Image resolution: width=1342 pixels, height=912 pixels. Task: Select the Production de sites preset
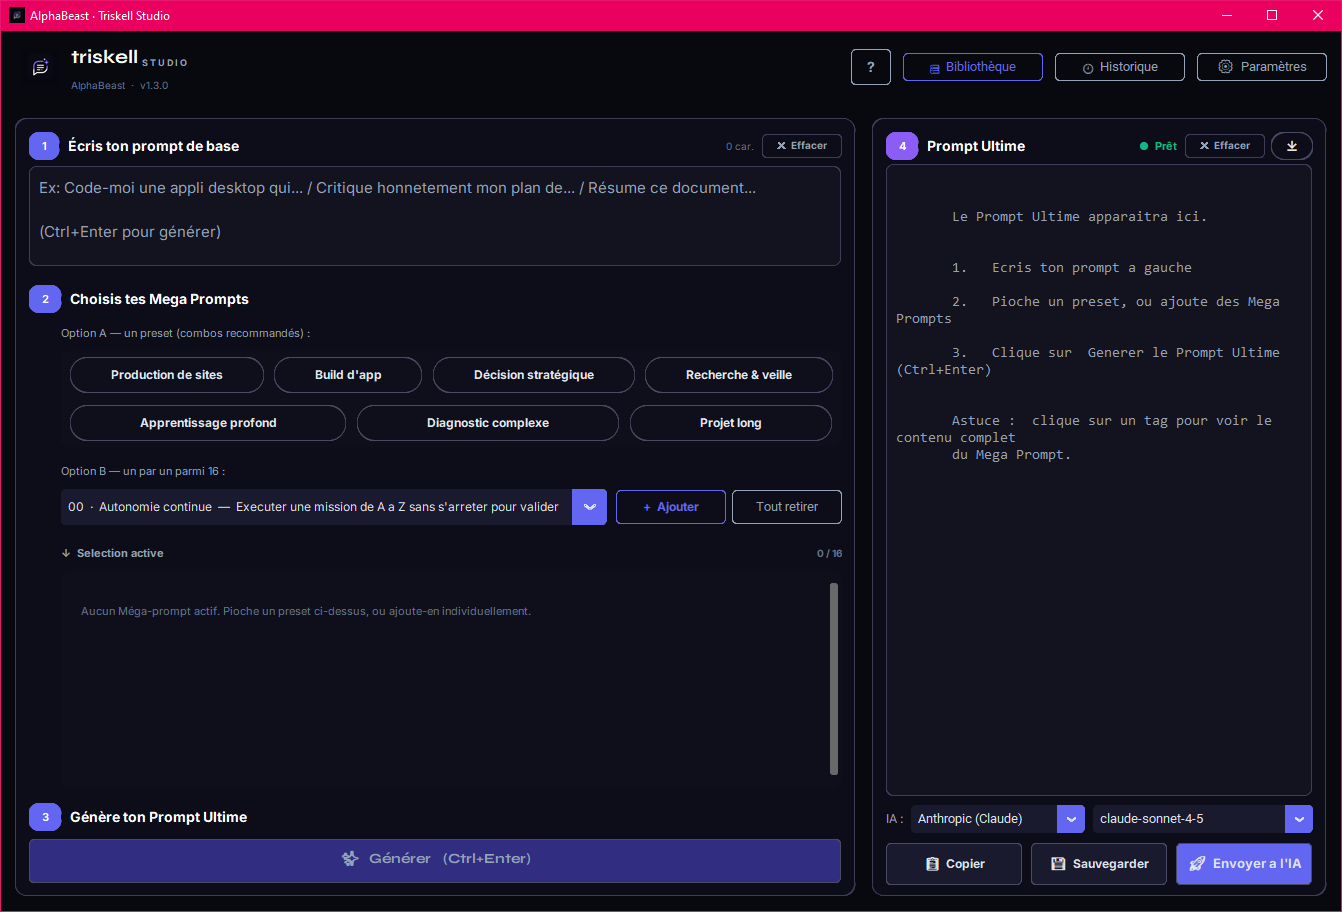pos(167,375)
